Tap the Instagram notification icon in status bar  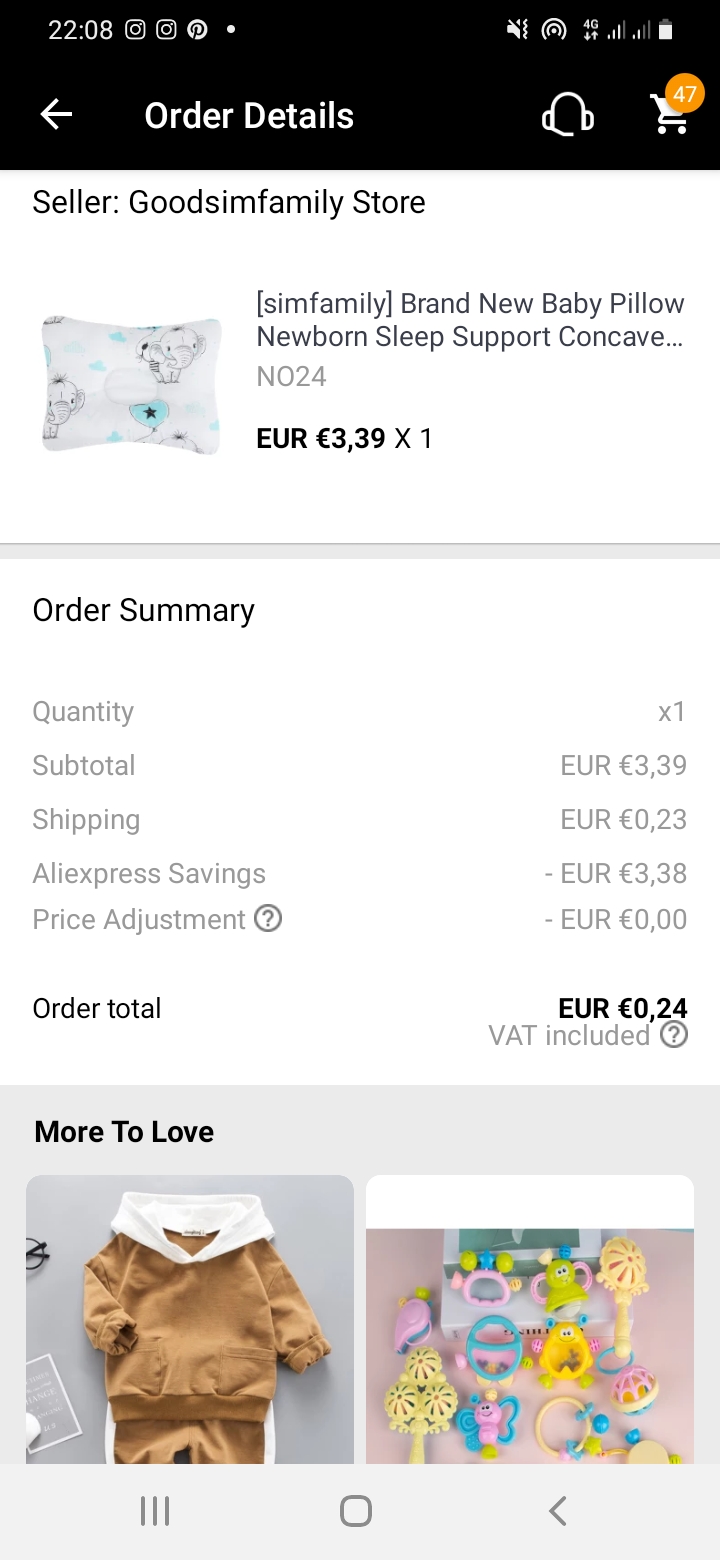coord(135,30)
